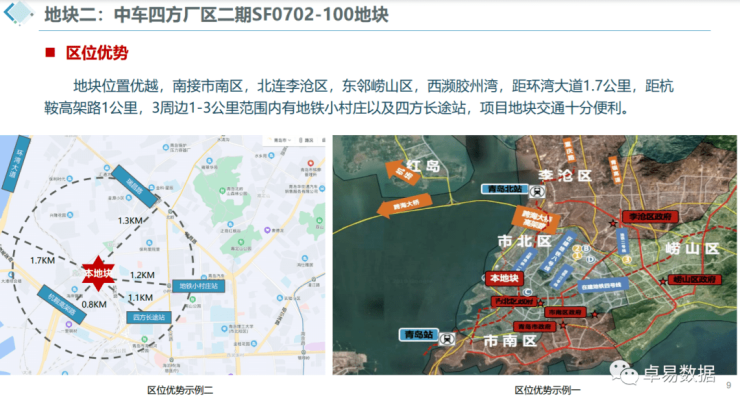The image size is (740, 407).
Task: Click the caption 区位优势示例一
Action: (x=547, y=390)
